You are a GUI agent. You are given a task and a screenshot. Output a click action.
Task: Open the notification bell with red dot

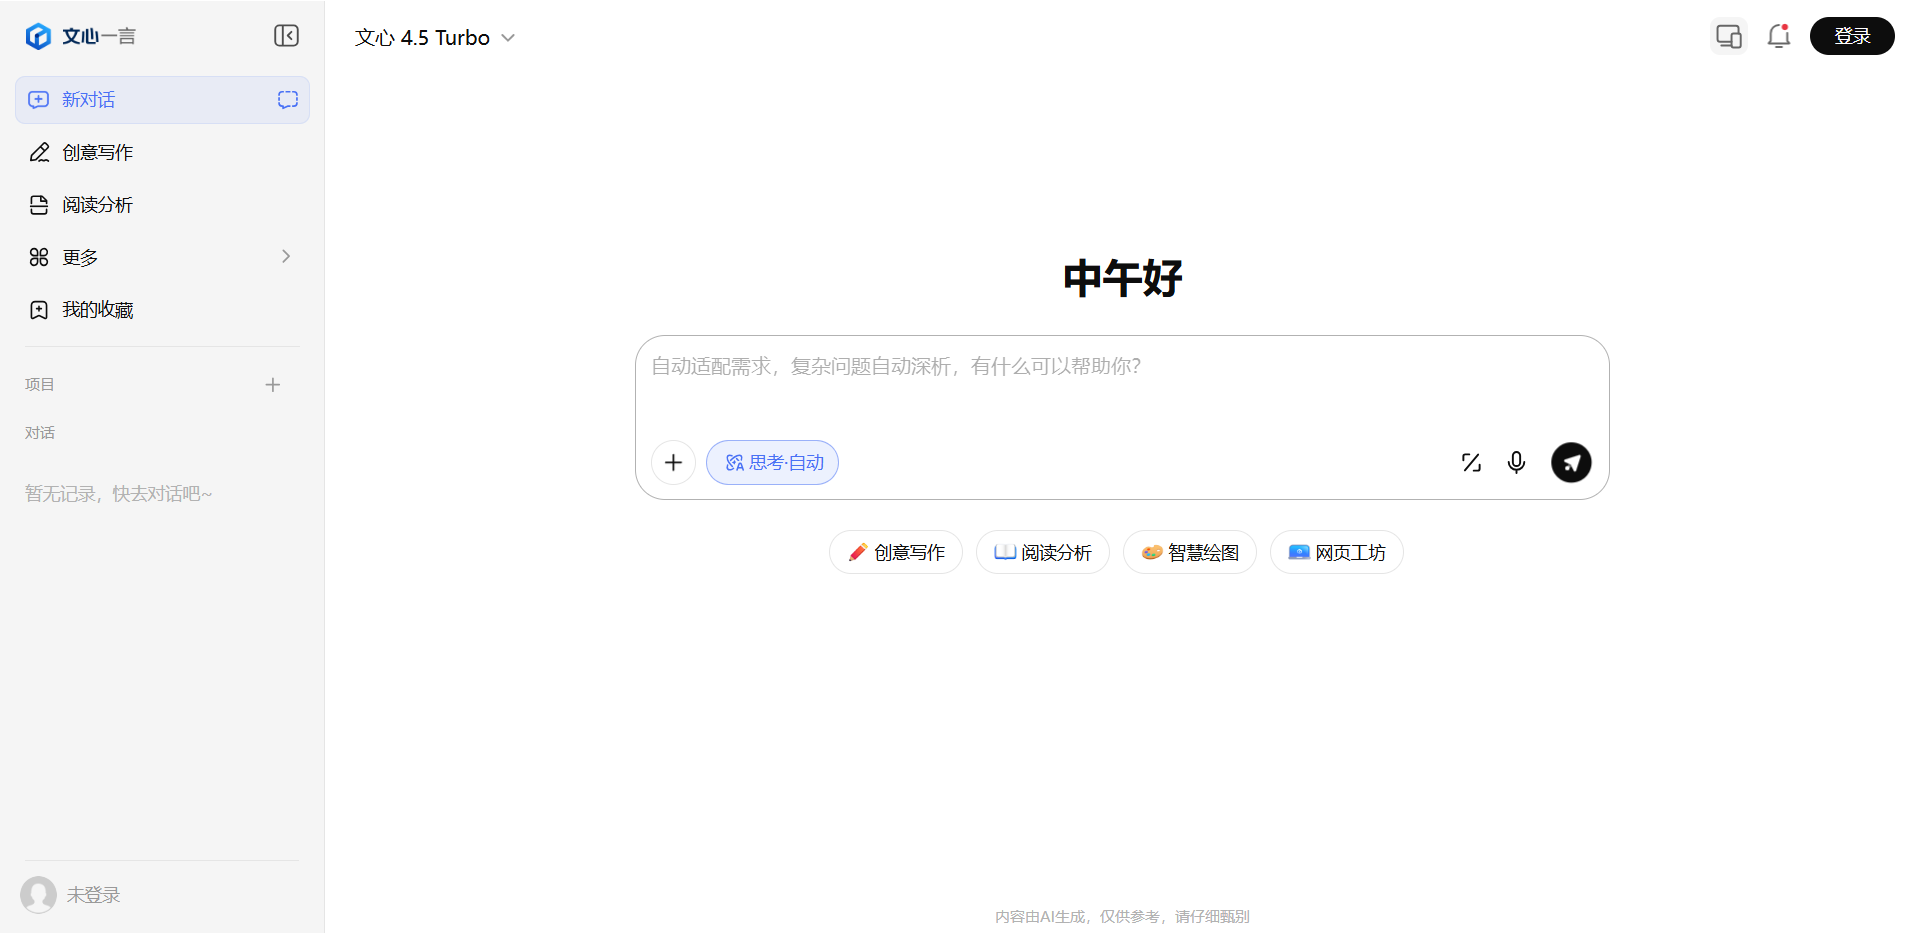click(1779, 35)
